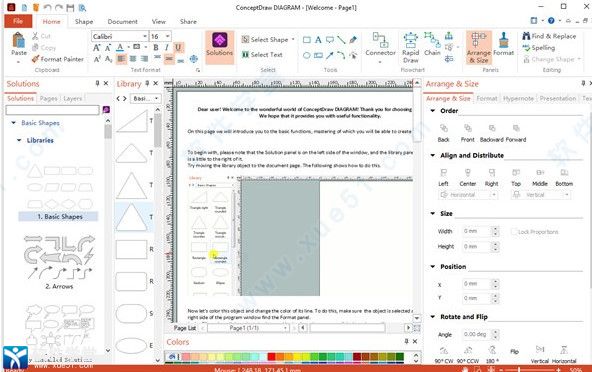Click the Width value field
This screenshot has width=592, height=372.
tap(476, 231)
